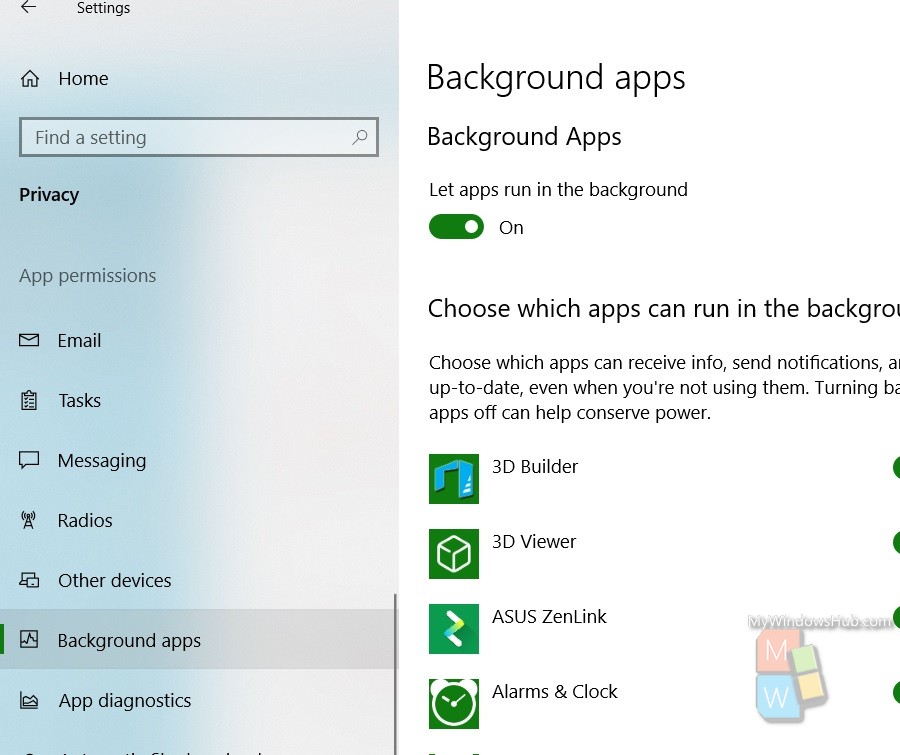Viewport: 900px width, 755px height.
Task: Click the Radios antenna icon
Action: pos(28,520)
